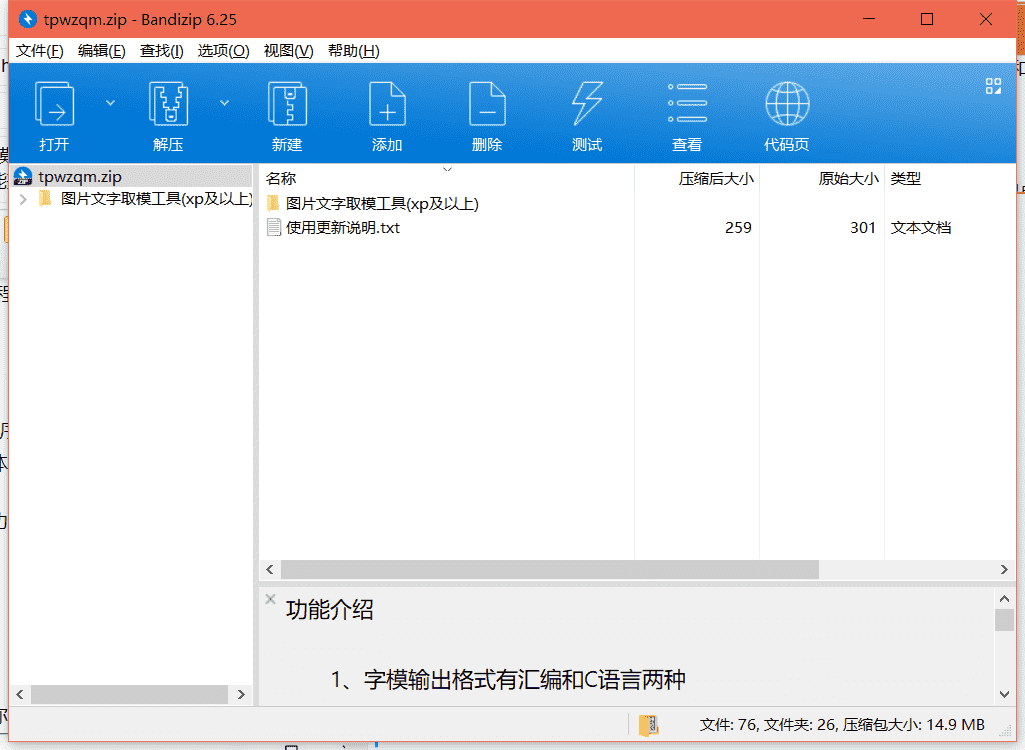Click the compressed size value 259
Screen dimensions: 1025x750
[x=738, y=228]
